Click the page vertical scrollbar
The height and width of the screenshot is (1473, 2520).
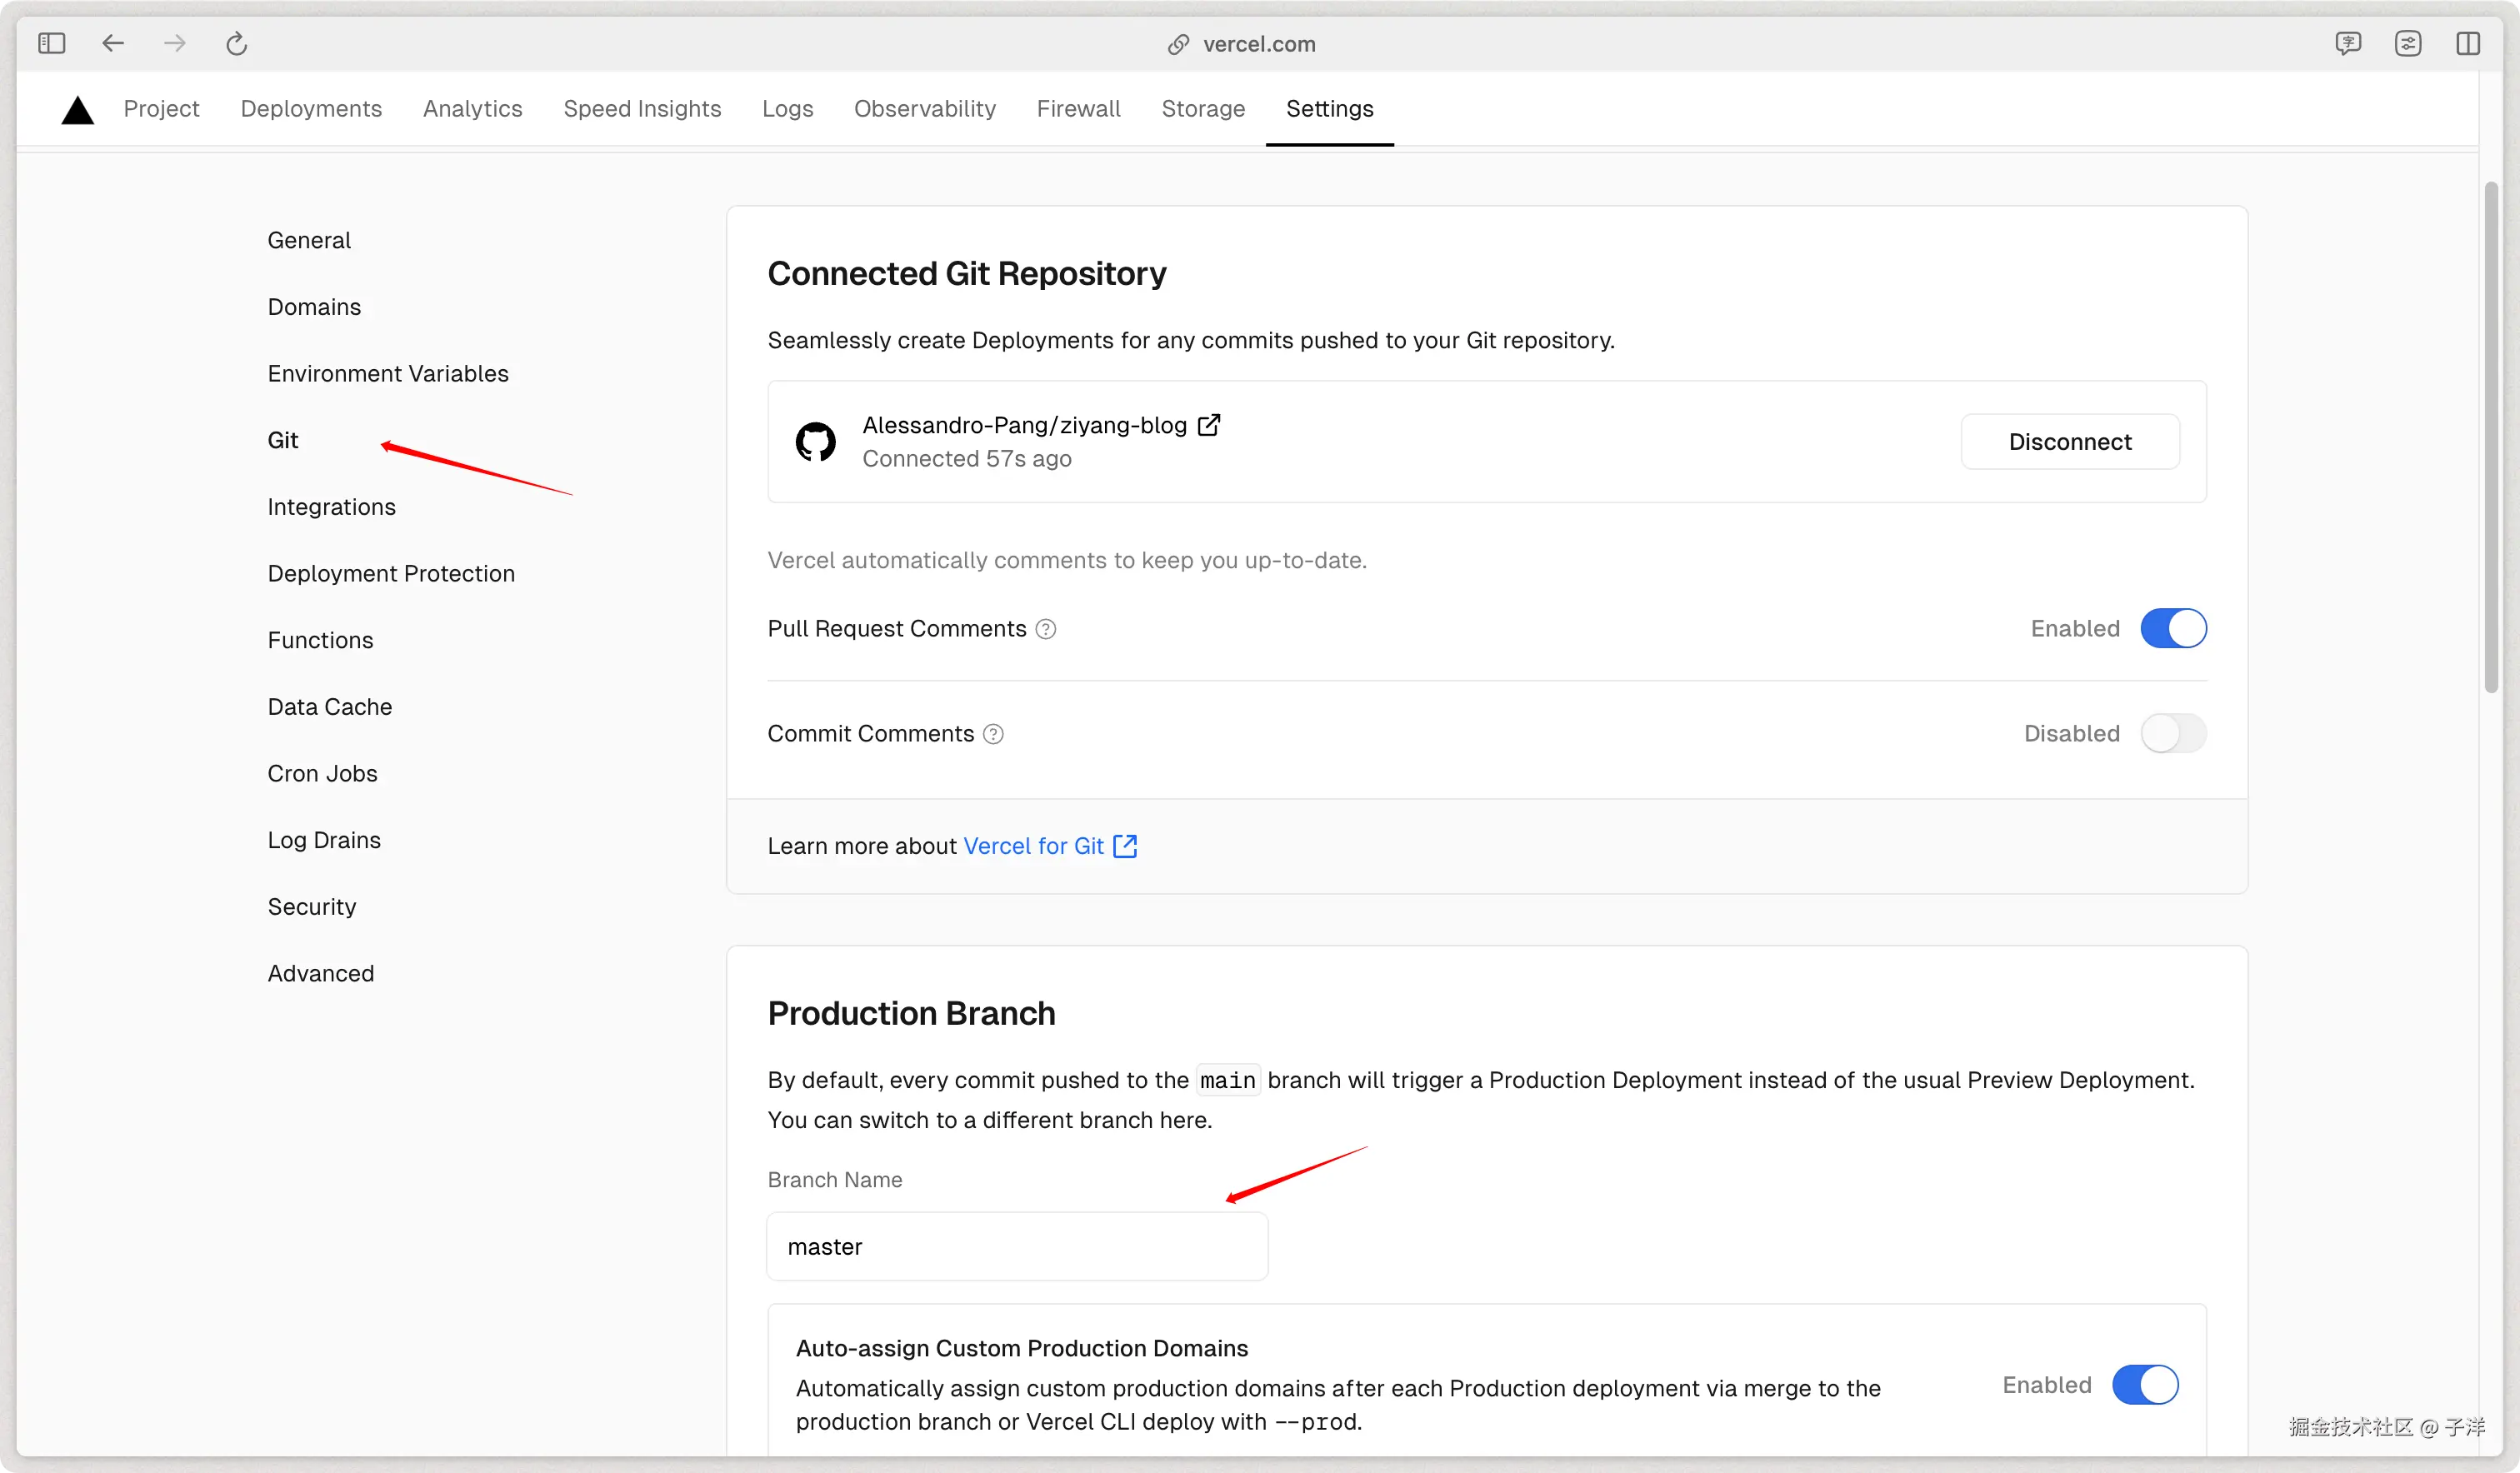click(2491, 437)
